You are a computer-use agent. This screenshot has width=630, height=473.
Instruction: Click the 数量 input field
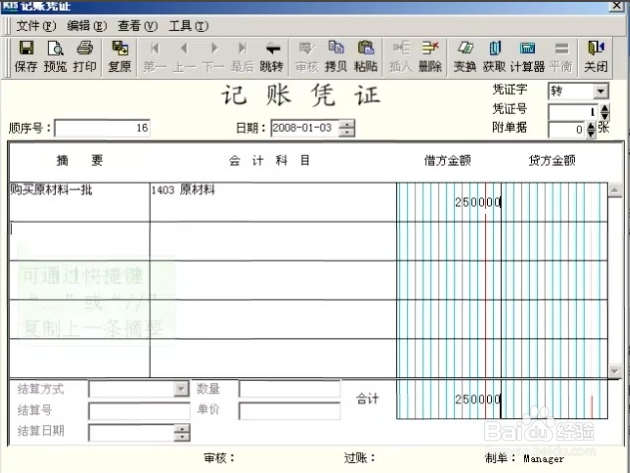tap(289, 389)
